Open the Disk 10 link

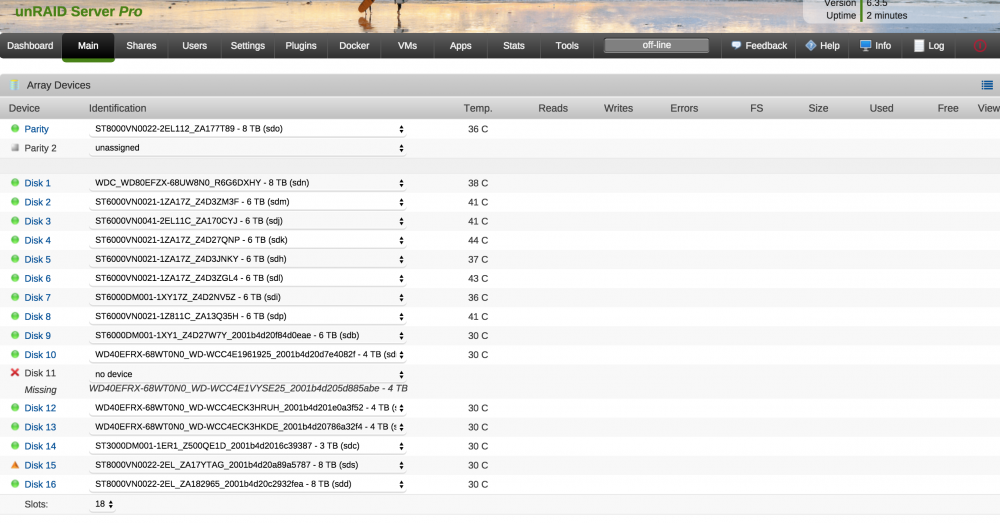tap(40, 355)
